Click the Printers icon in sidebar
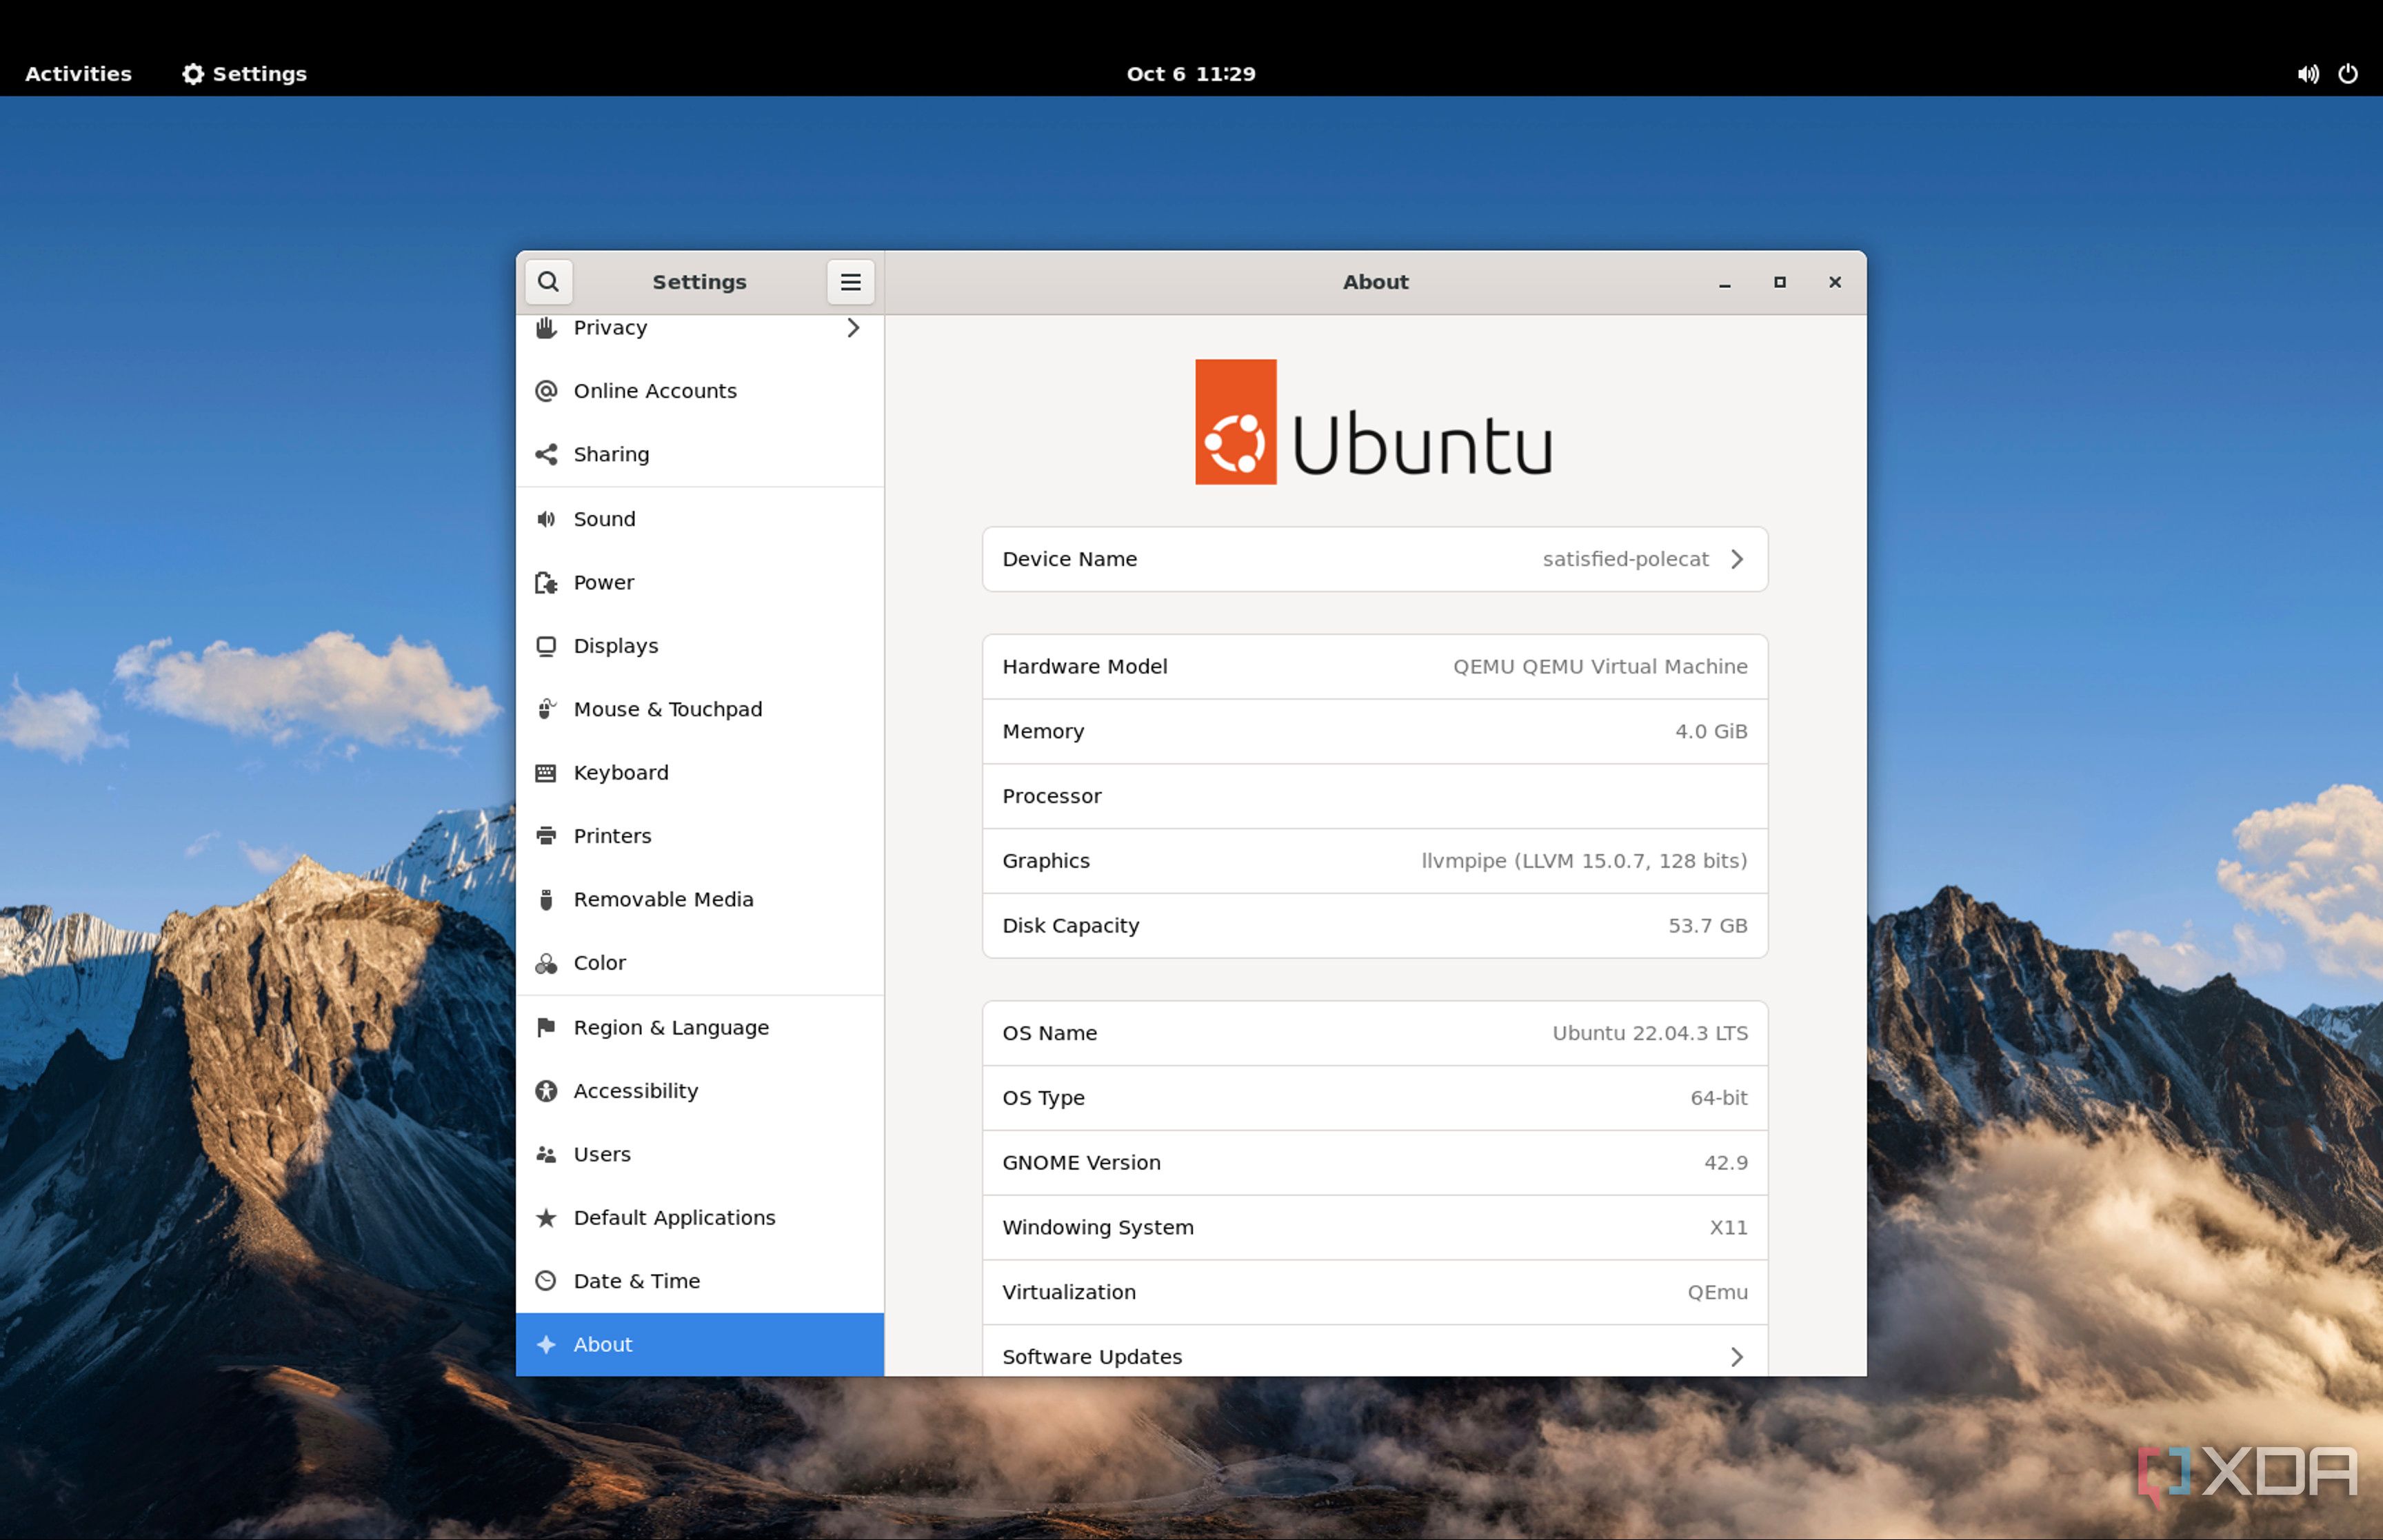 [x=546, y=836]
